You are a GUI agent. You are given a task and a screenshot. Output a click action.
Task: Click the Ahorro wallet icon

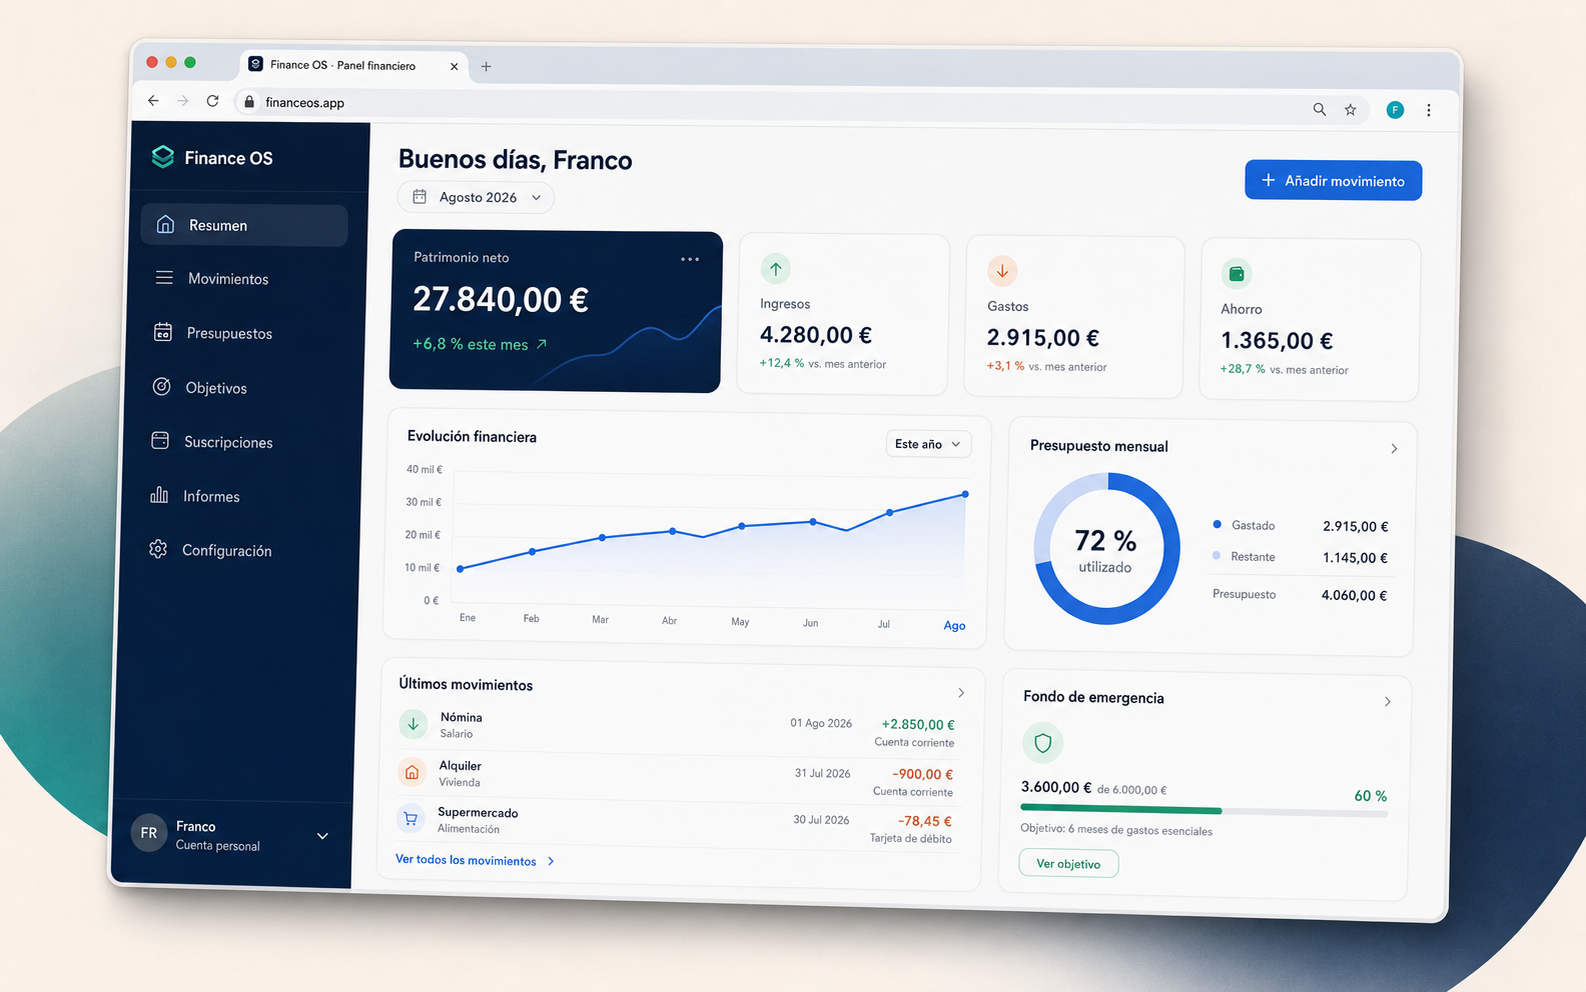point(1237,274)
